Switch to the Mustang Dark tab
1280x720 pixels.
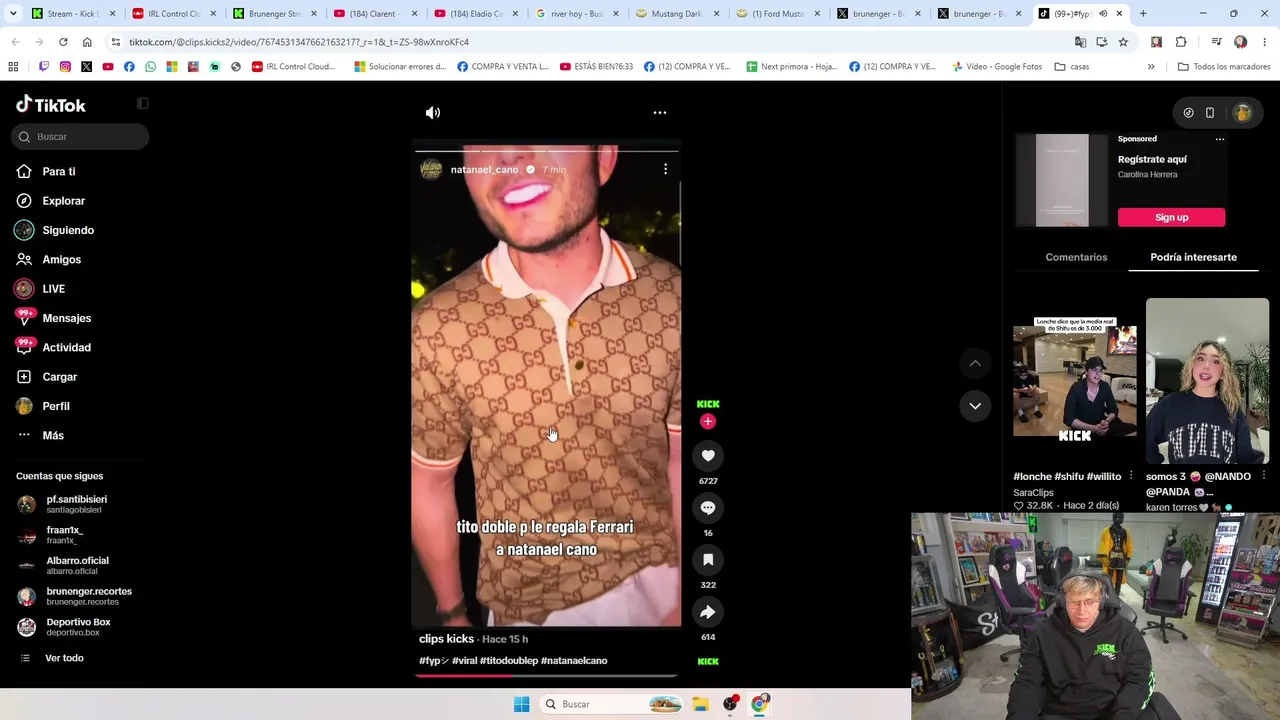(677, 14)
